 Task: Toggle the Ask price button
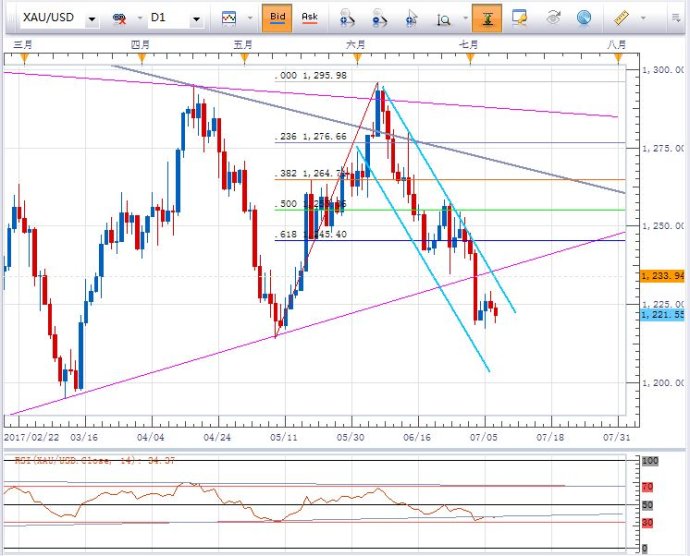click(309, 18)
